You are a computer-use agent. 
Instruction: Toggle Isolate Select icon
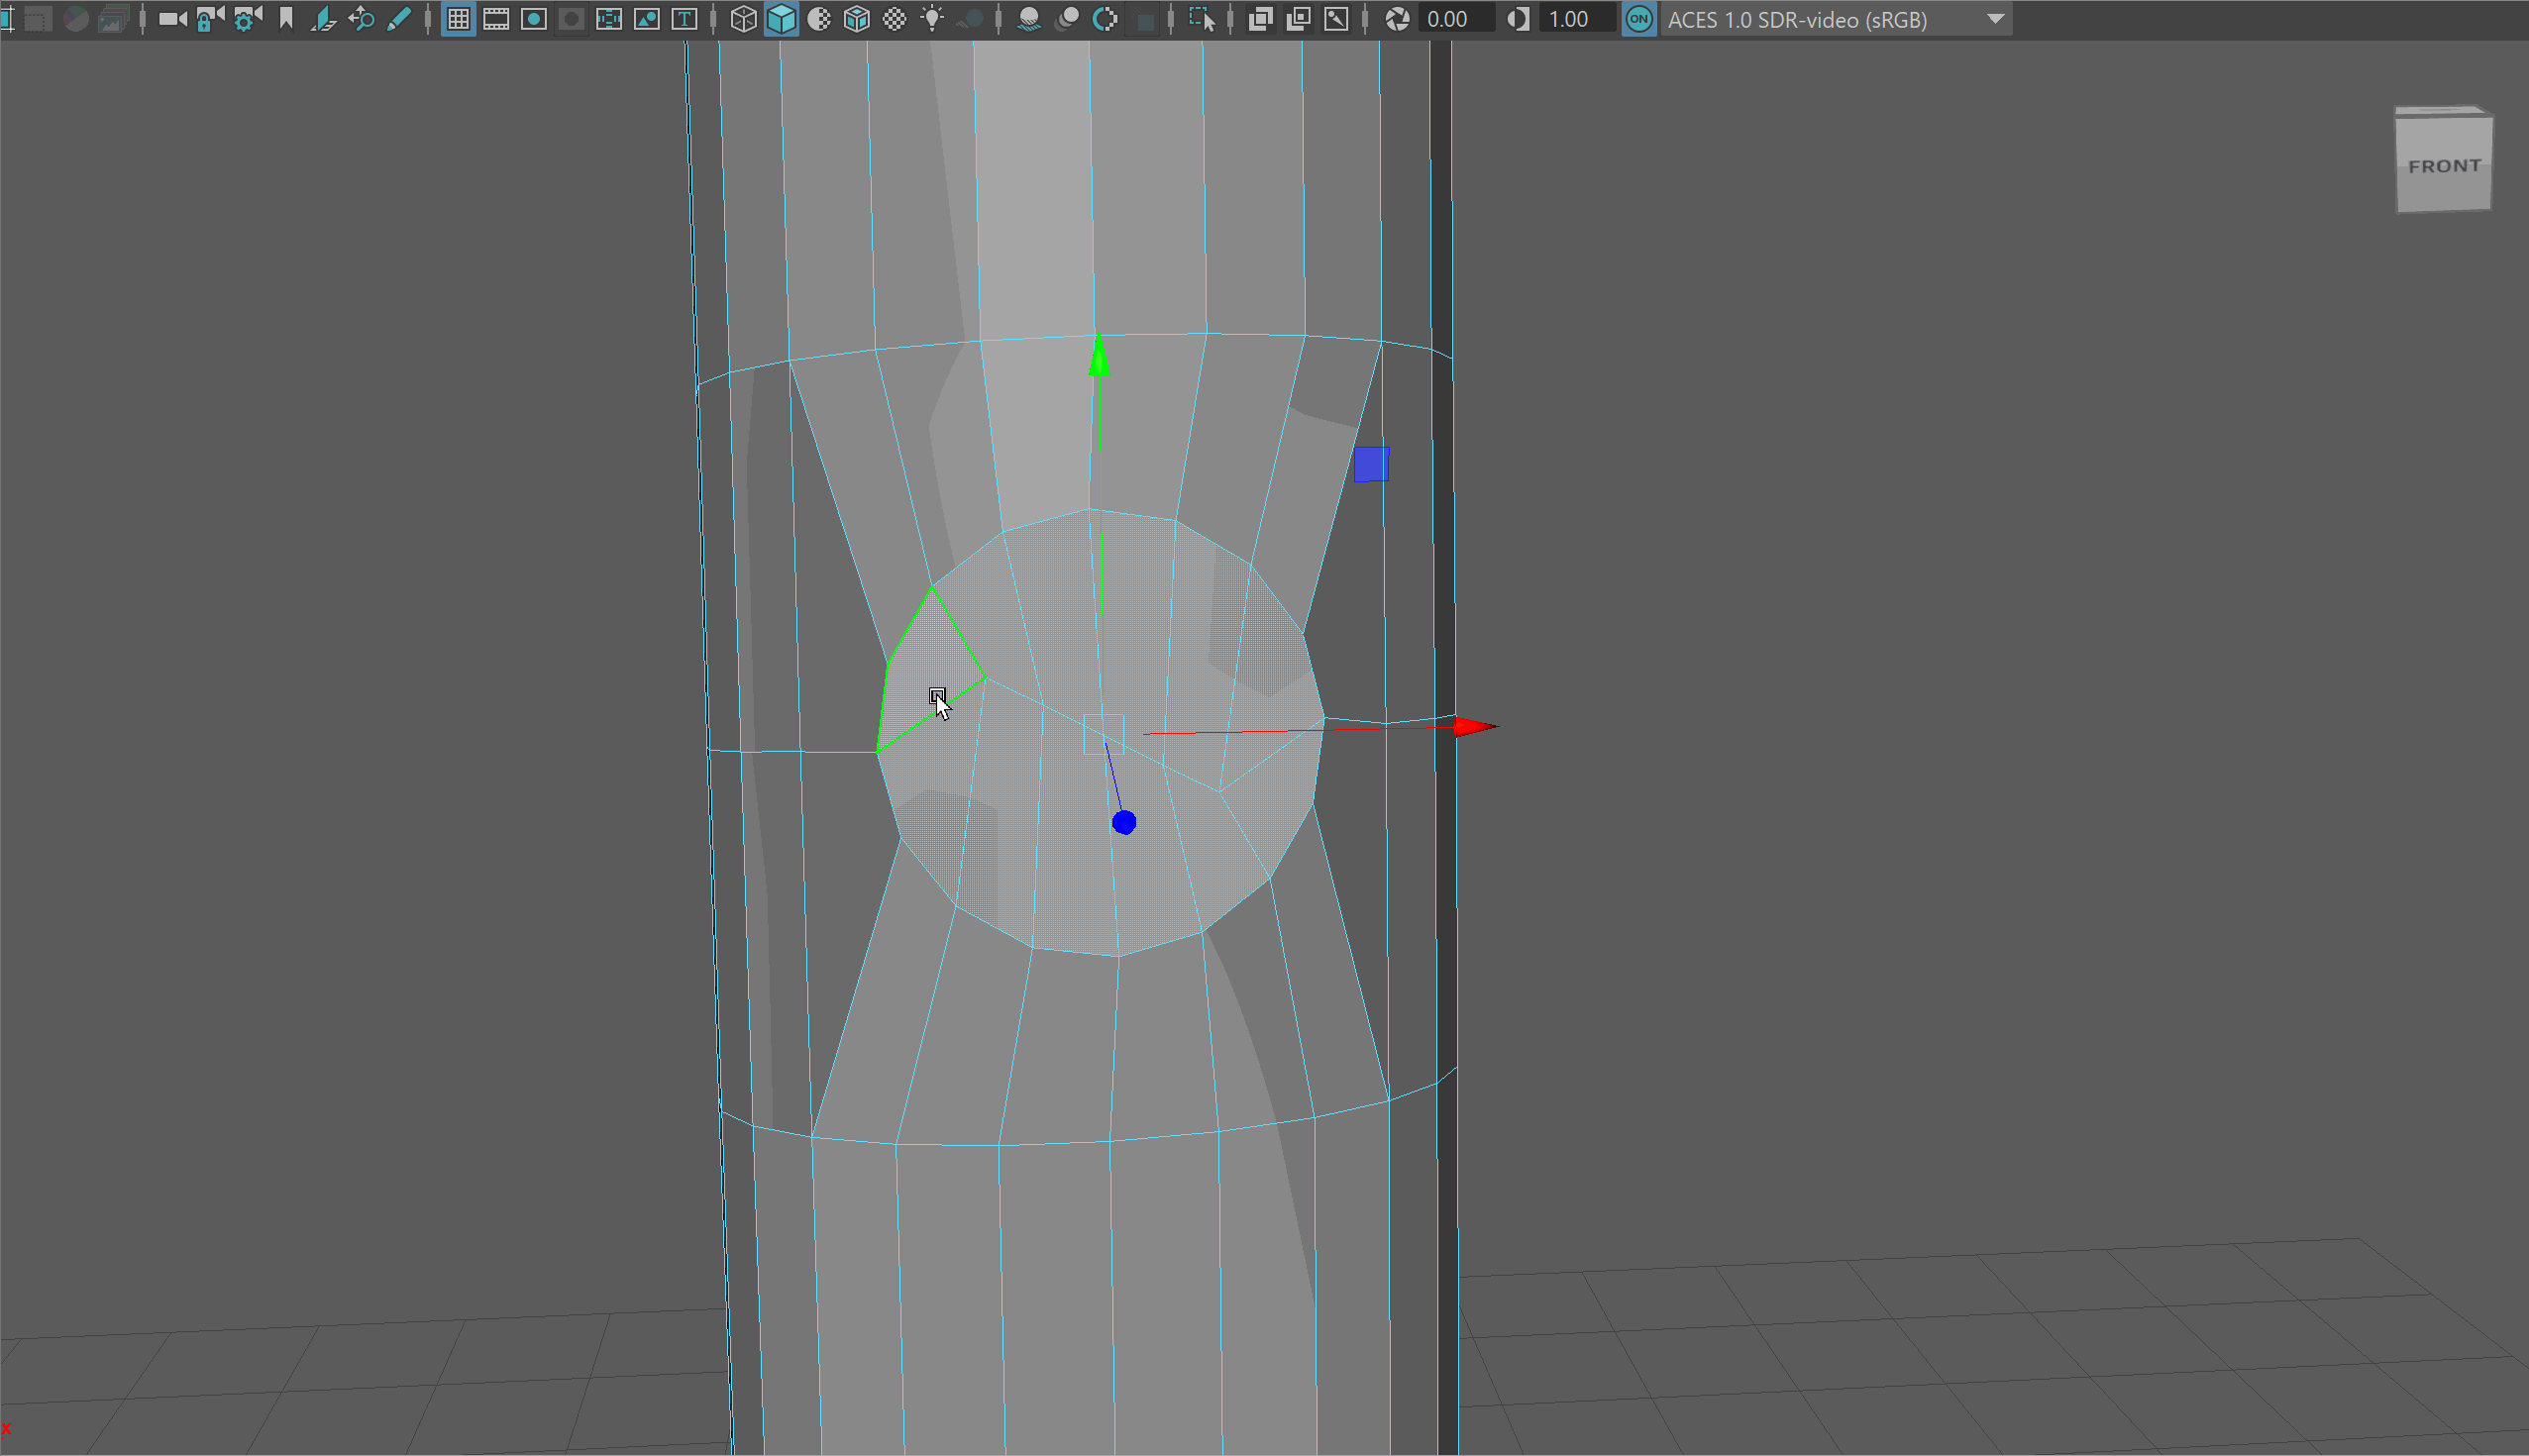(x=1201, y=19)
